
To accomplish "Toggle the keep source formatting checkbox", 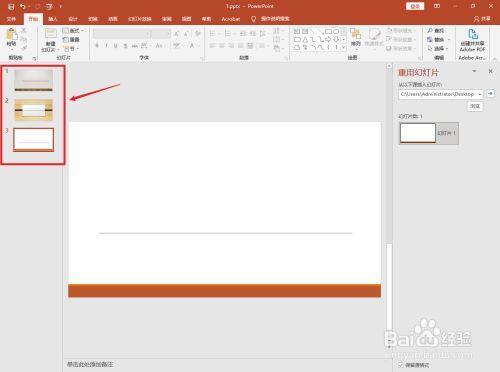I will tap(401, 365).
